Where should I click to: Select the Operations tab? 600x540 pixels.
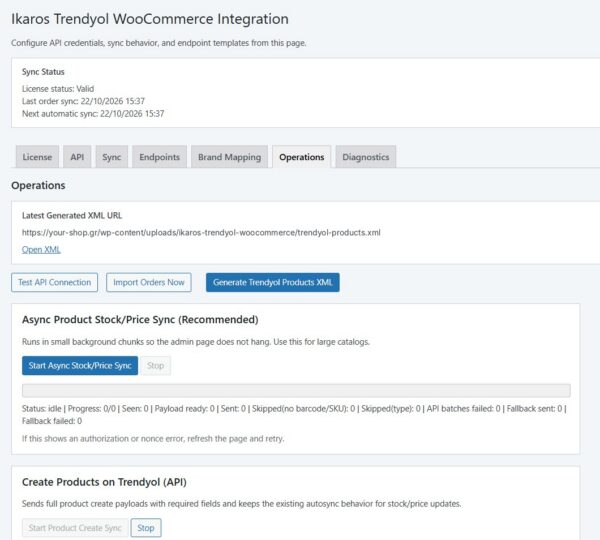pos(302,157)
